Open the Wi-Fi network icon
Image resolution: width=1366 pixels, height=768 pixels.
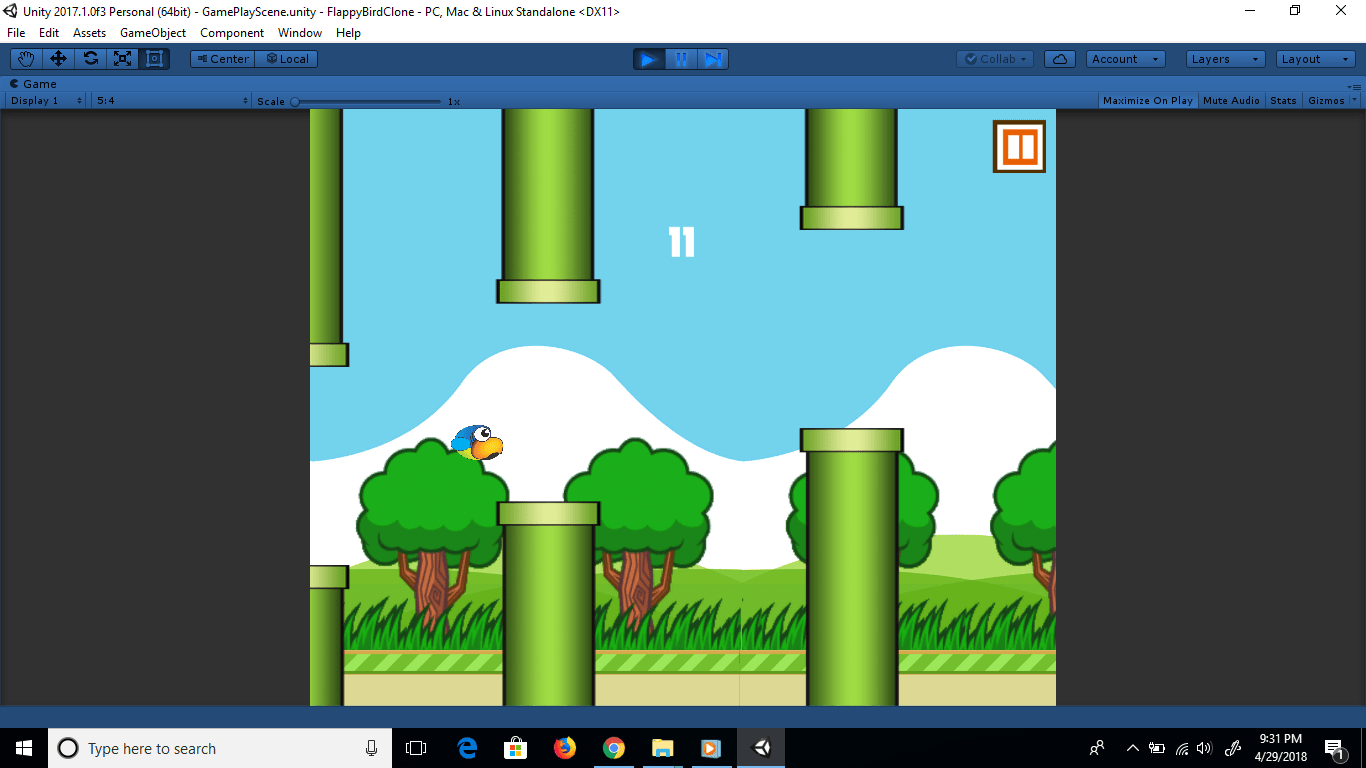tap(1182, 748)
